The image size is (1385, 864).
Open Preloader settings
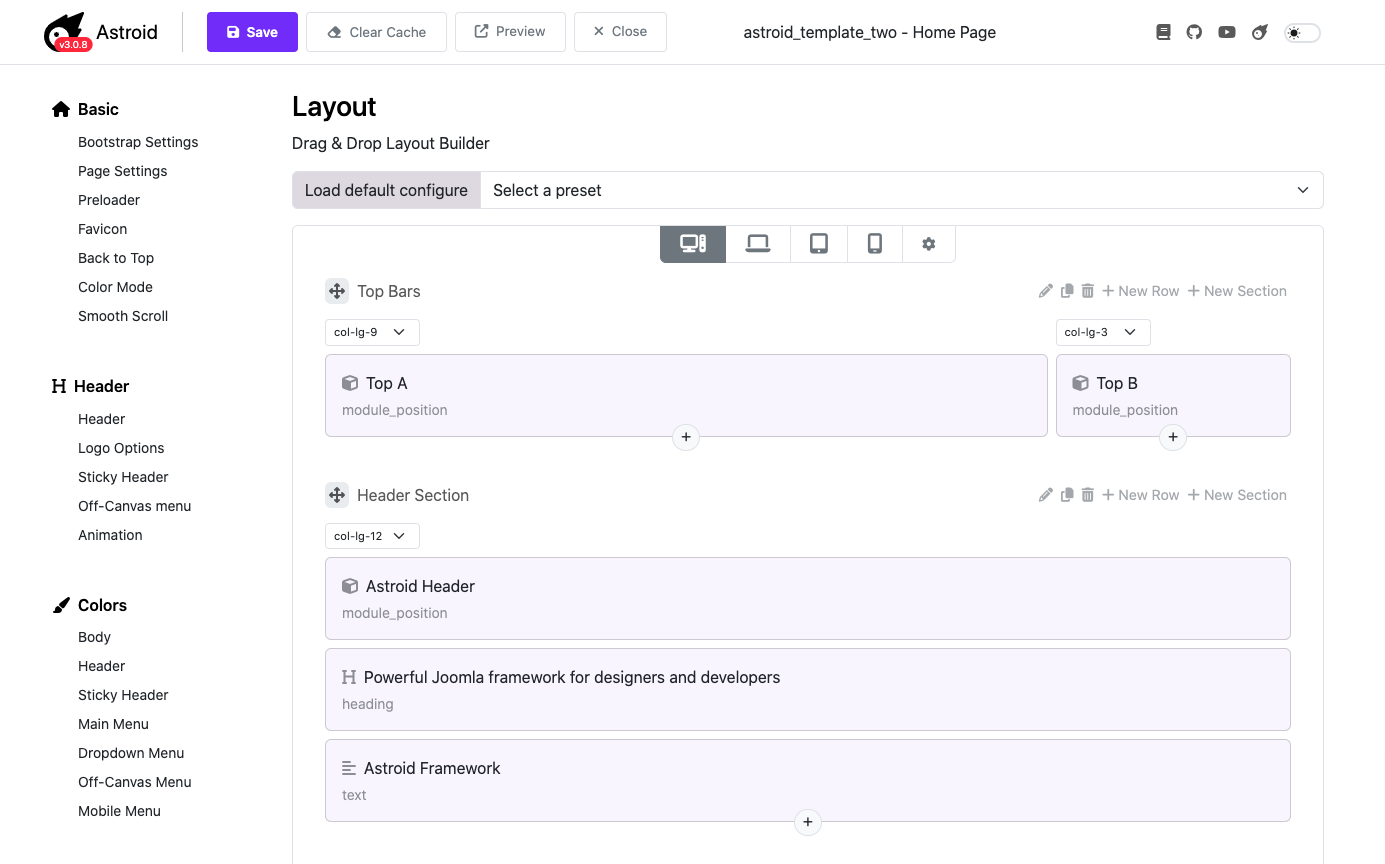[x=109, y=200]
